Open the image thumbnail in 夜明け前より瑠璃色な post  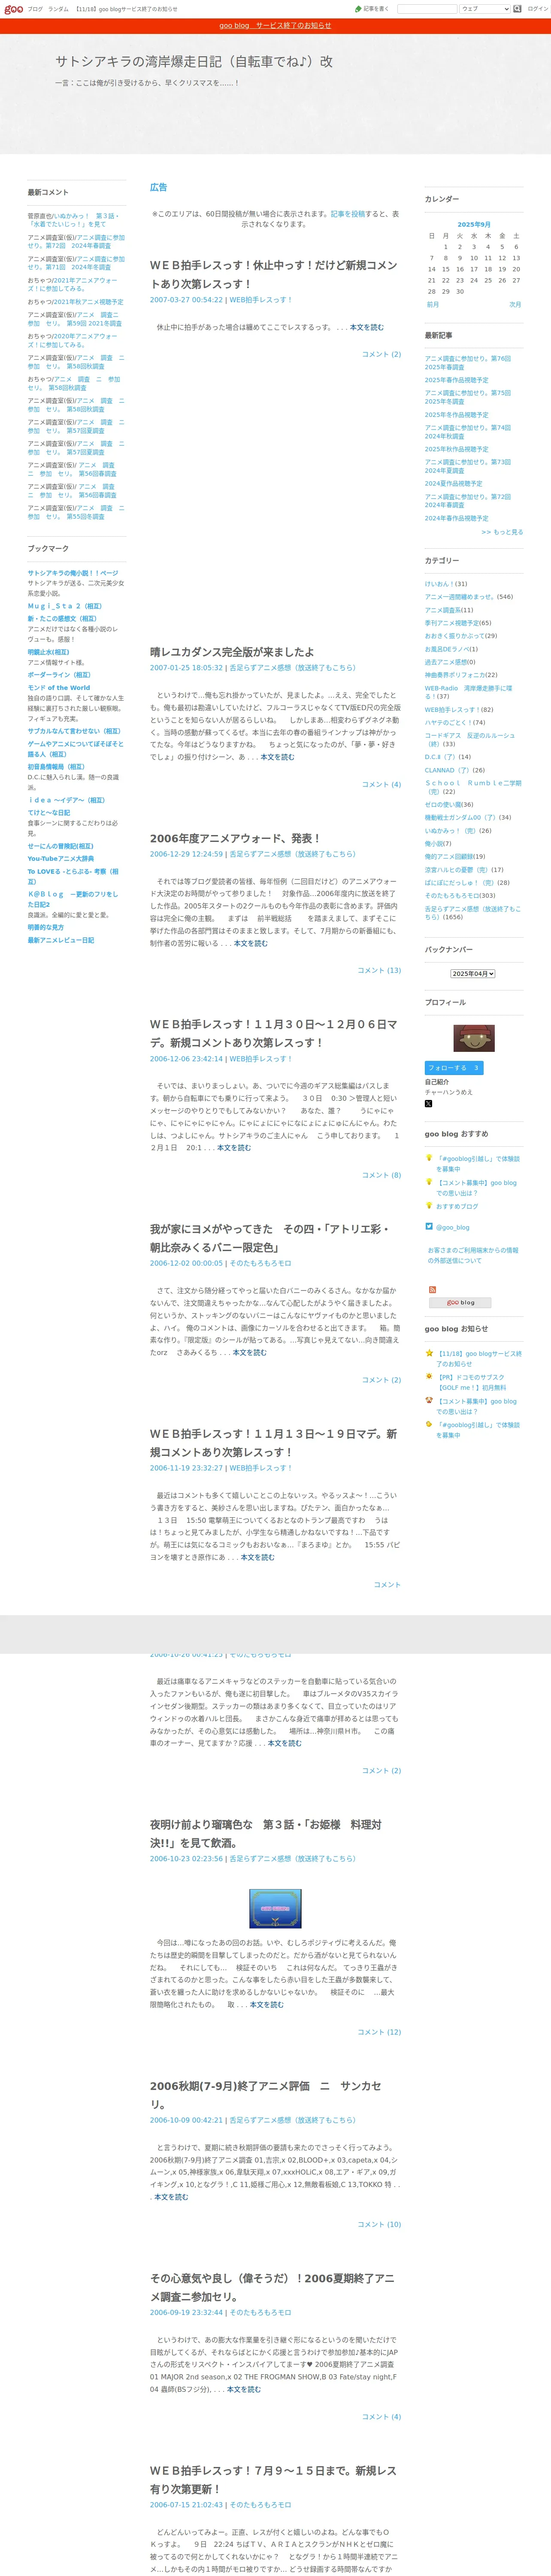[x=275, y=1908]
